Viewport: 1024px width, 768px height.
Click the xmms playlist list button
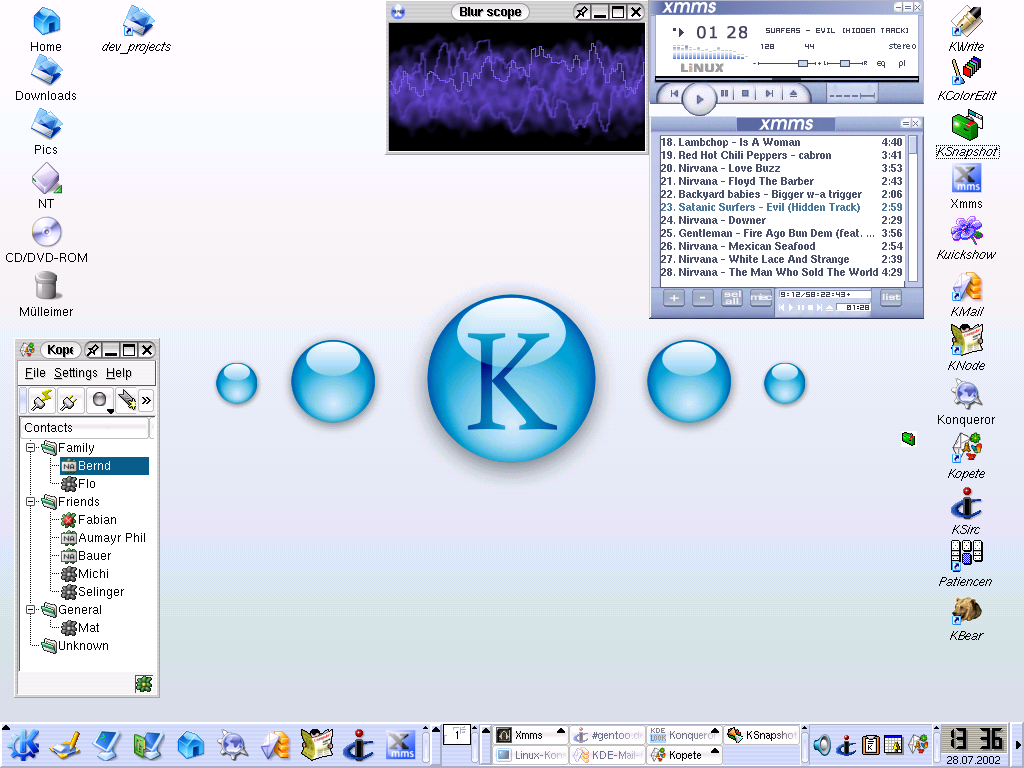[891, 298]
